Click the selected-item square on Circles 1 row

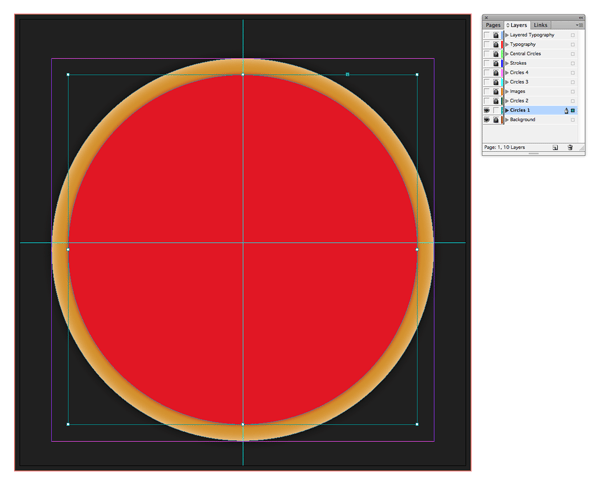pyautogui.click(x=573, y=111)
